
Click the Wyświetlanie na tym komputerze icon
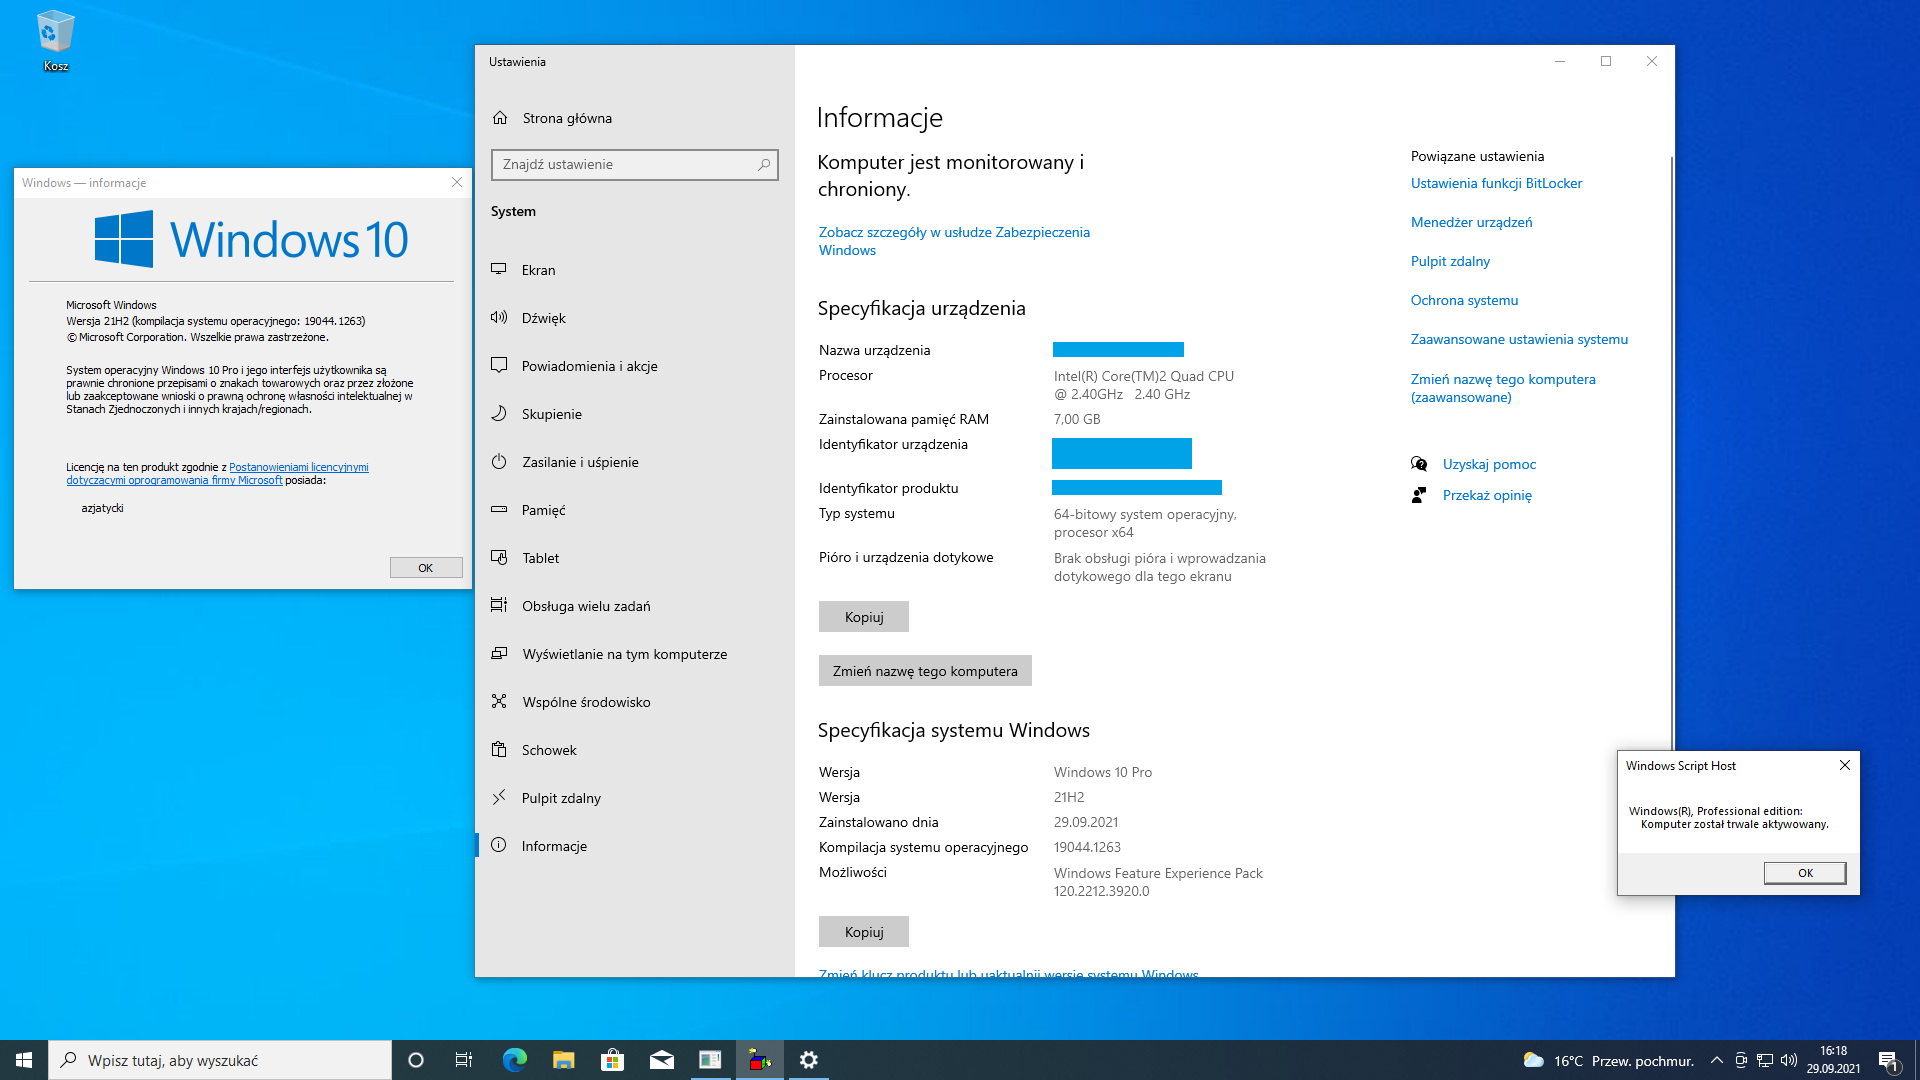(499, 654)
